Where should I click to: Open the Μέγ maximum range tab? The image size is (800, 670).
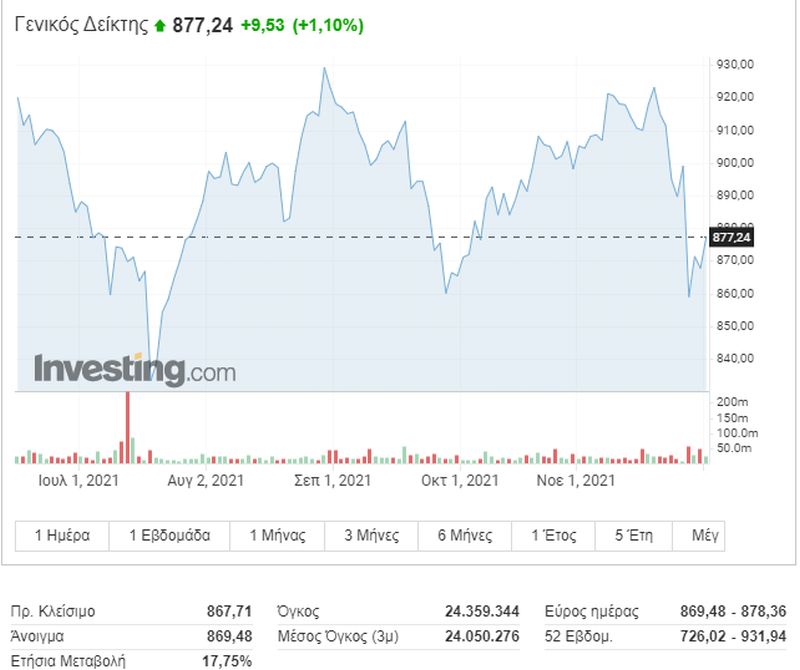point(699,536)
